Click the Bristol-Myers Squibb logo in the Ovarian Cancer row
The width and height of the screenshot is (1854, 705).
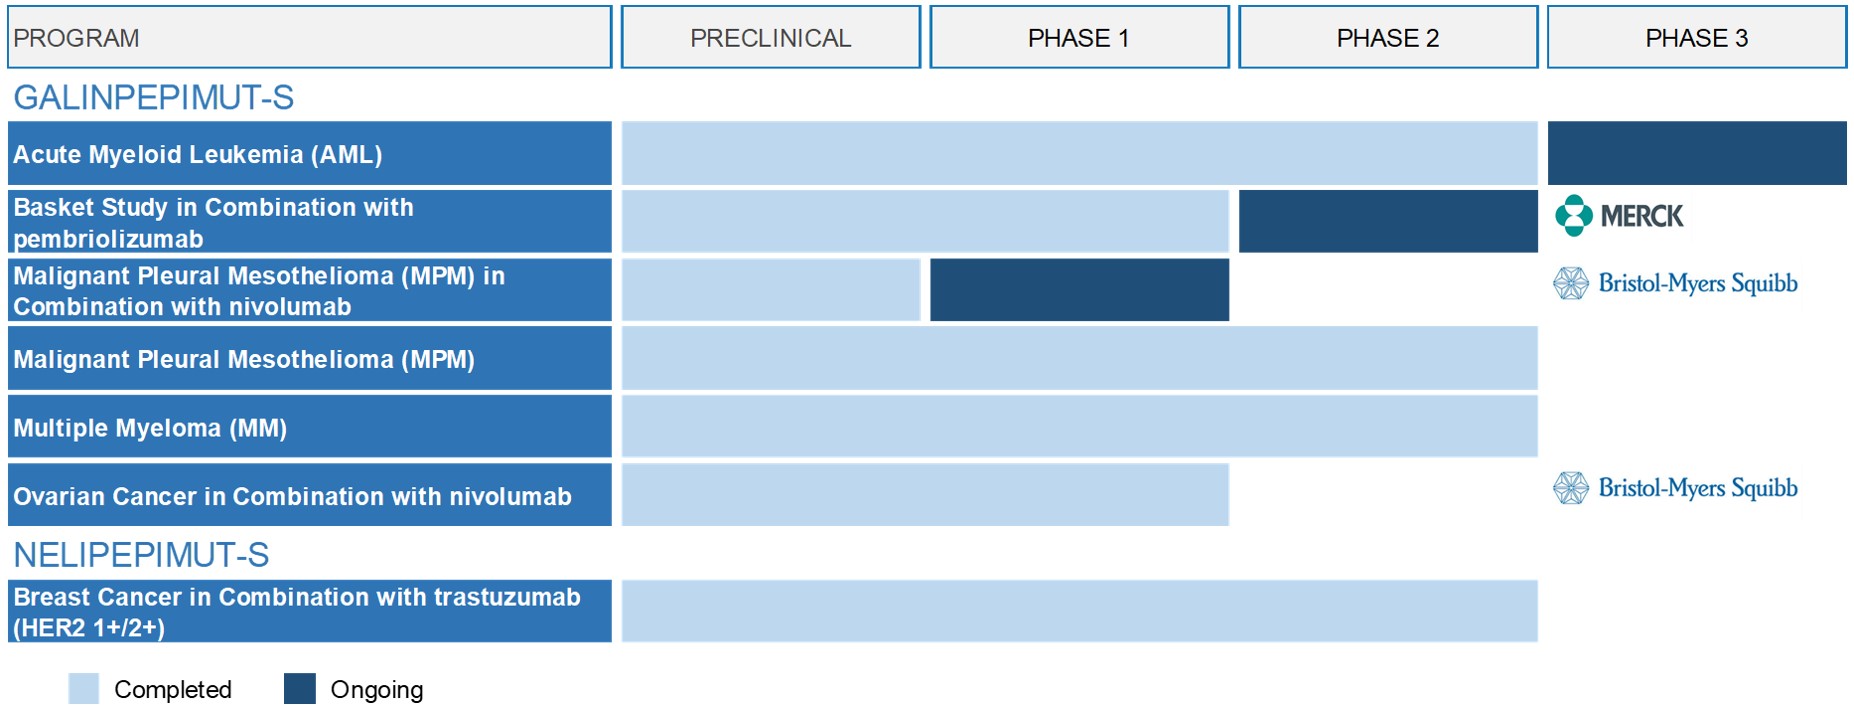[x=1675, y=488]
